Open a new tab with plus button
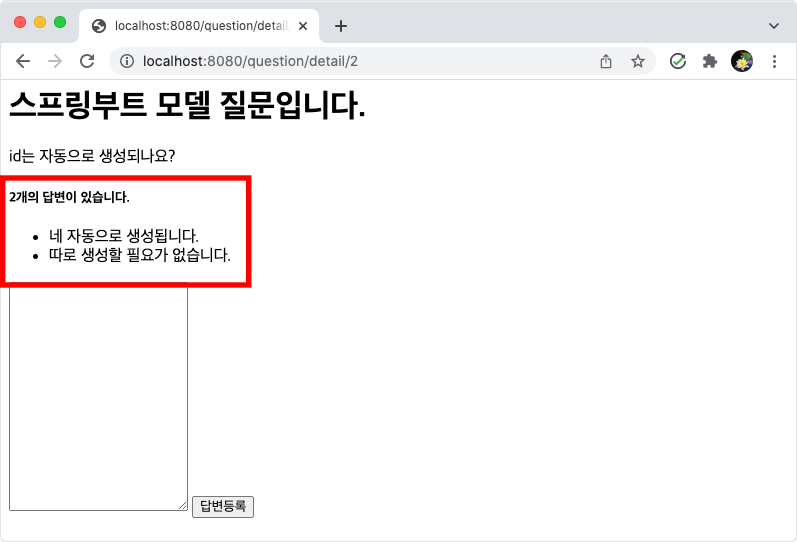The width and height of the screenshot is (797, 542). (x=341, y=26)
